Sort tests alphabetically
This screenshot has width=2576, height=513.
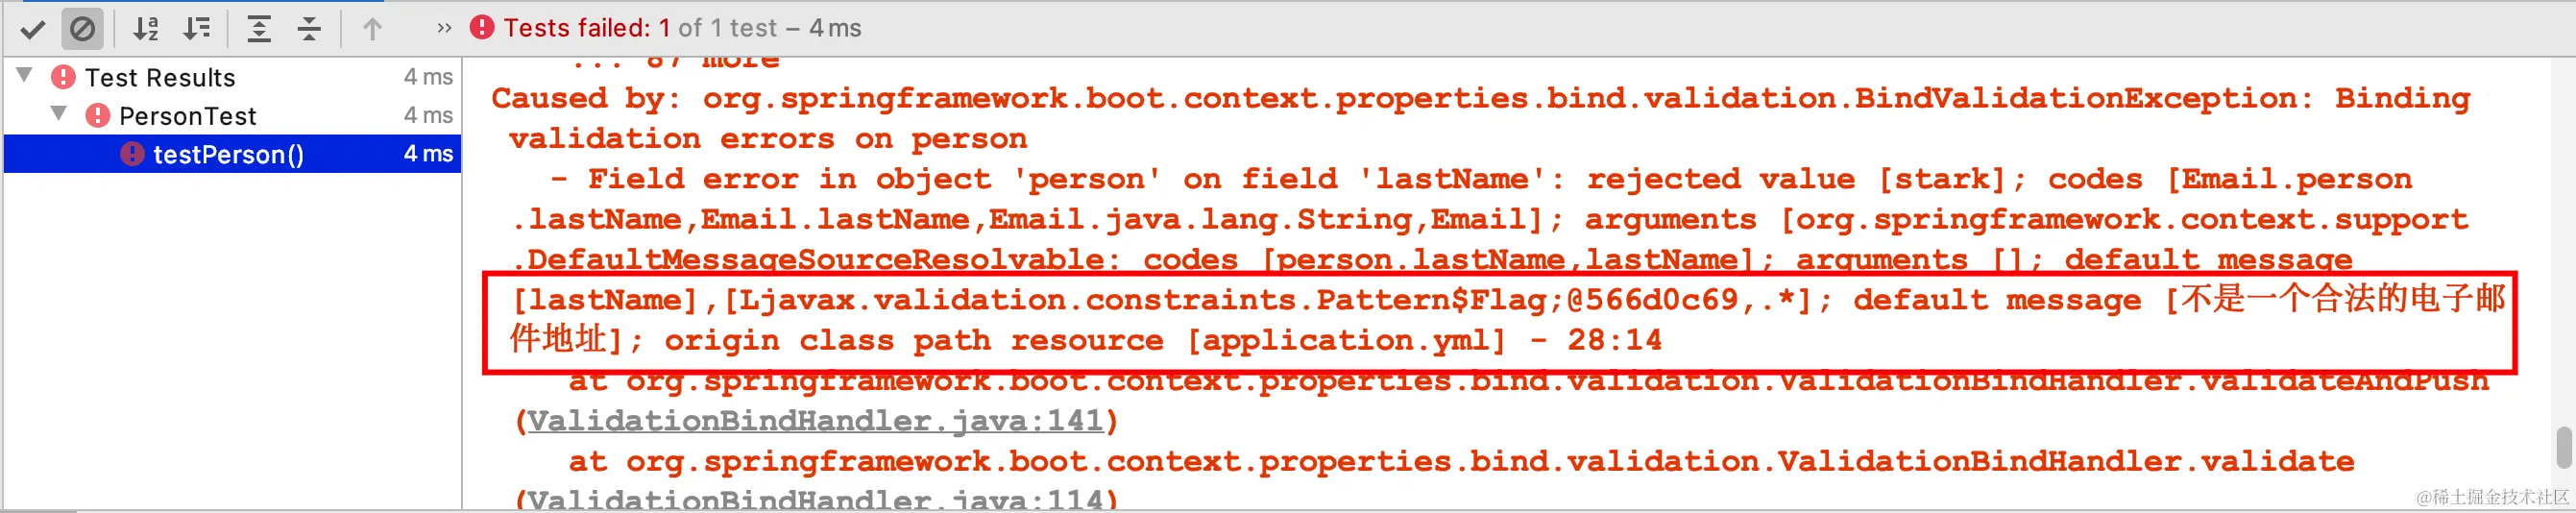point(146,29)
